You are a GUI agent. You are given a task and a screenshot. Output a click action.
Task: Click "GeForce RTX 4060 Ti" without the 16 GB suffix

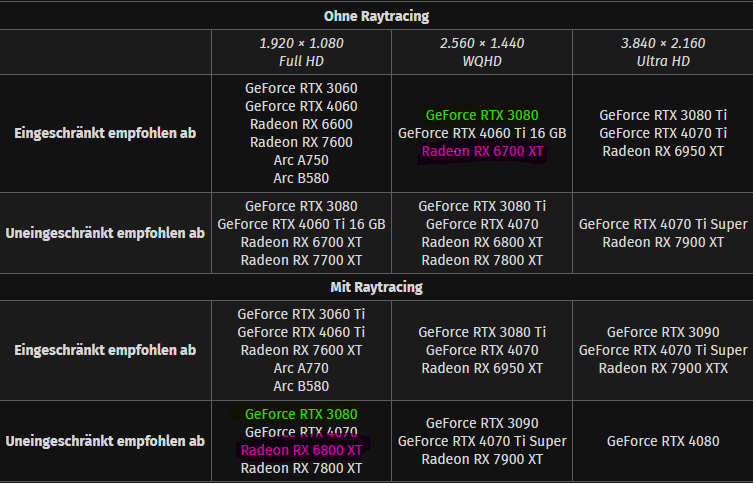pyautogui.click(x=302, y=332)
